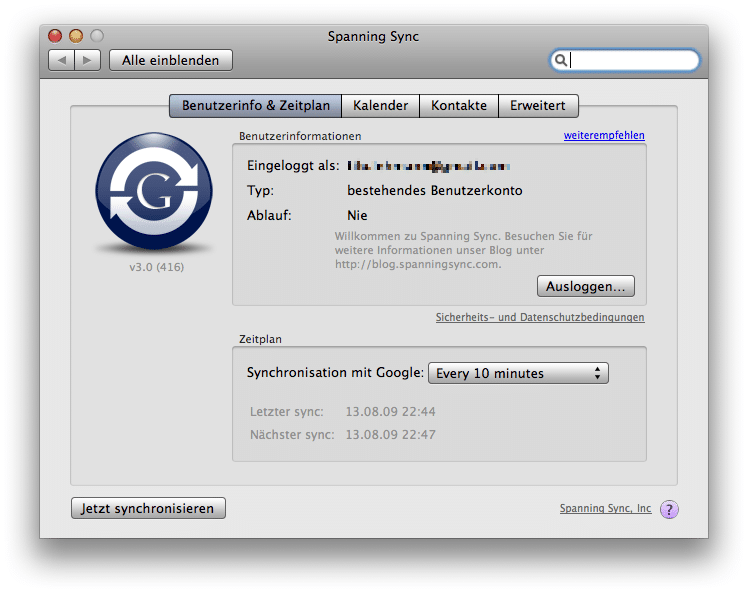Viewport: 748px width, 593px height.
Task: Switch to Benutzerinfo & Zeitplan tab
Action: click(256, 105)
